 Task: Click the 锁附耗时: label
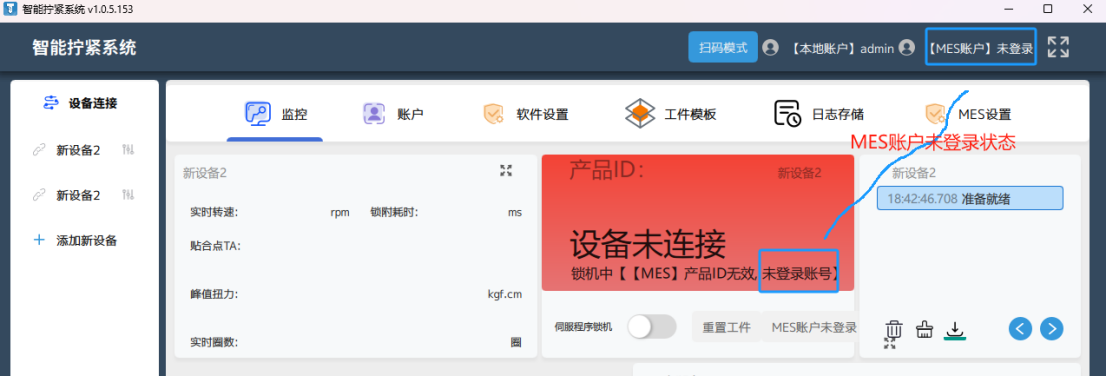coord(394,212)
